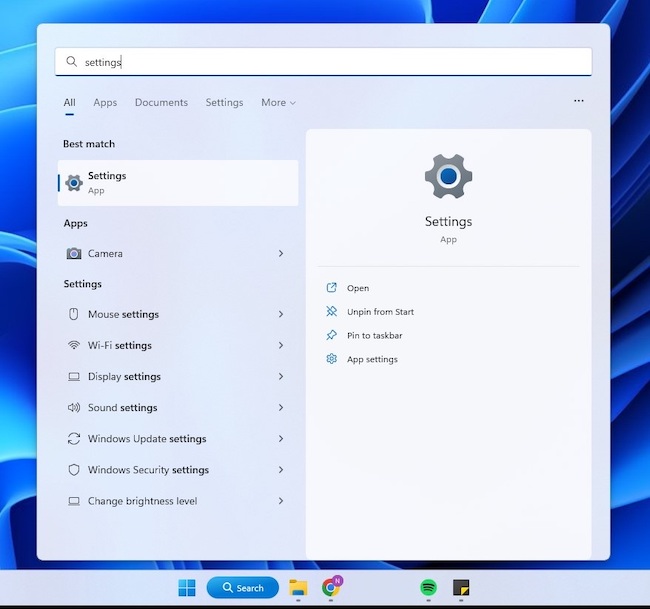Click the mouse icon next to Mouse settings
Screen dimensions: 650x609
pyautogui.click(x=73, y=314)
